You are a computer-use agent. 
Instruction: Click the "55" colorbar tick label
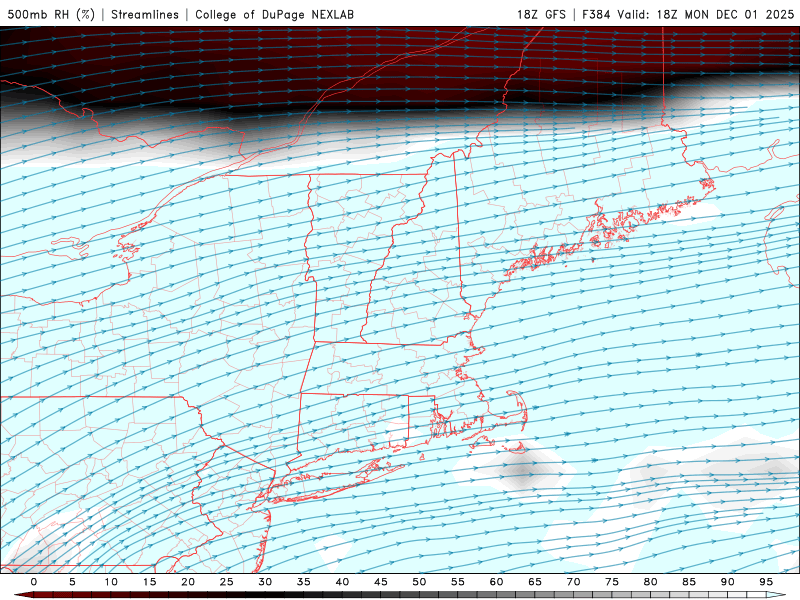pos(458,582)
